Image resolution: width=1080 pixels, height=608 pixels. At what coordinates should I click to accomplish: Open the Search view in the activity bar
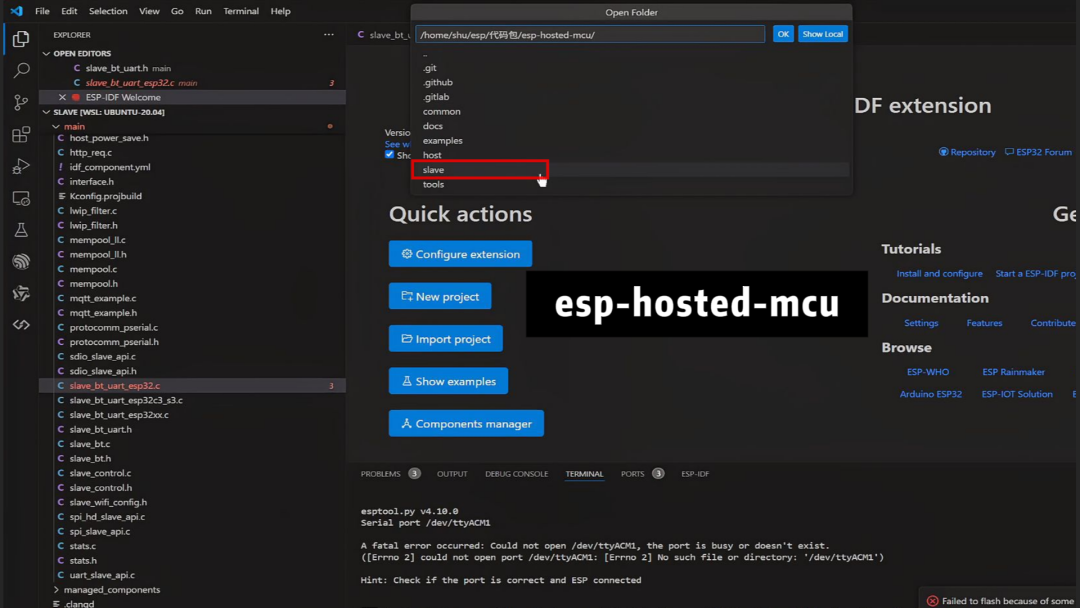pos(21,70)
